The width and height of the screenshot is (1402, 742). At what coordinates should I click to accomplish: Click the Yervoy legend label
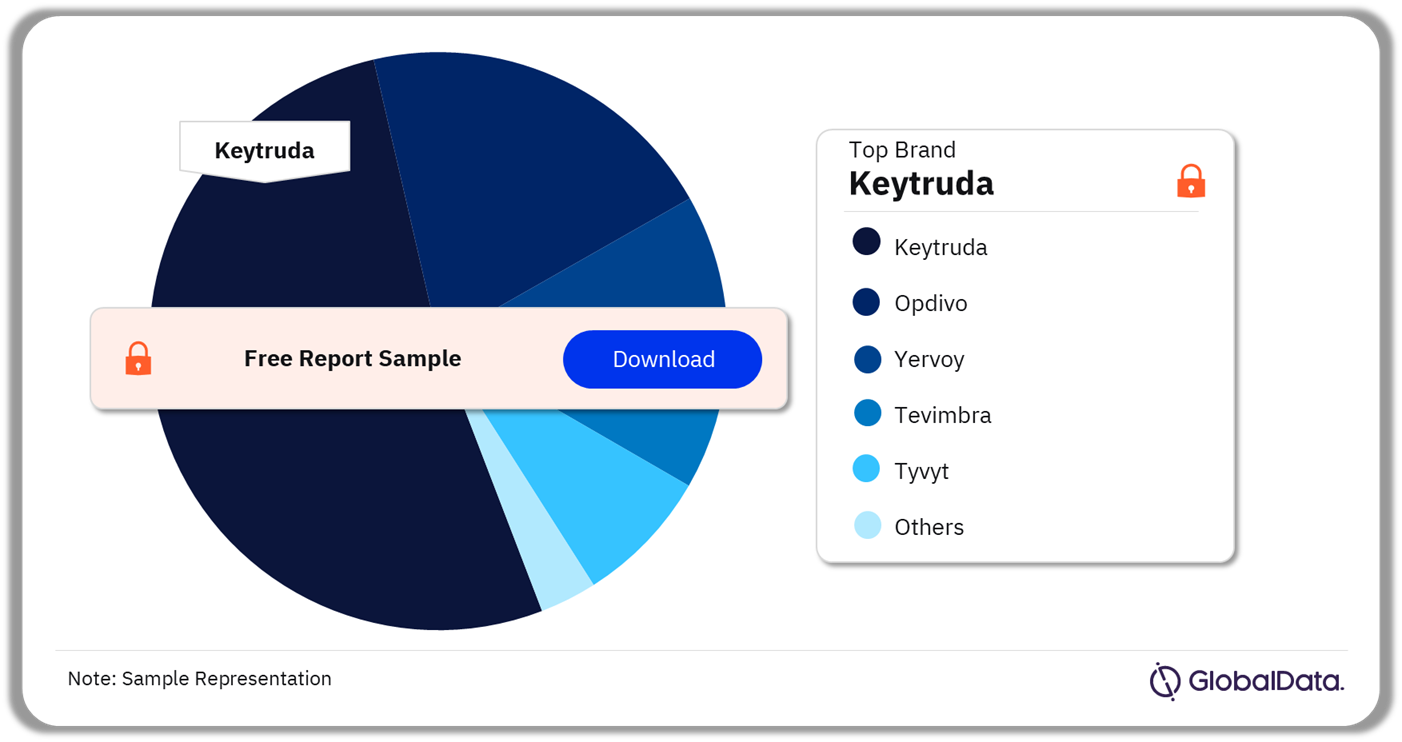click(x=929, y=359)
